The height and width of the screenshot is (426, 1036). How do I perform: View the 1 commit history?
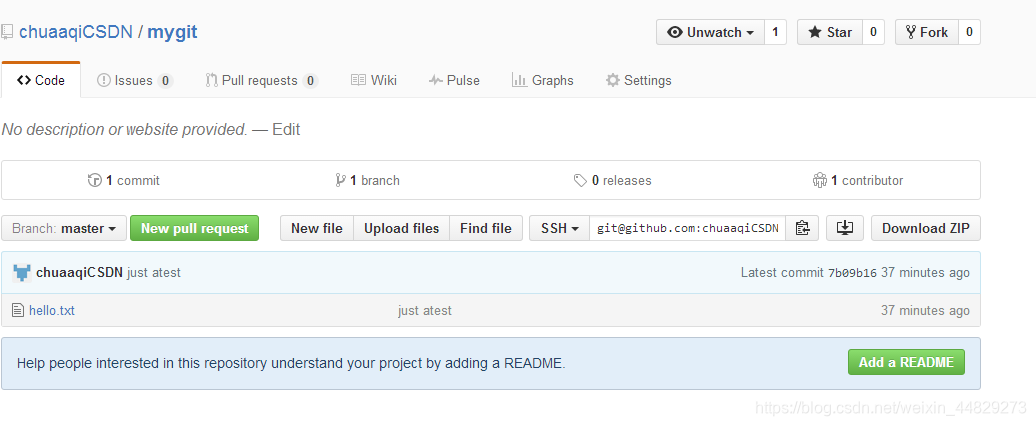point(124,180)
